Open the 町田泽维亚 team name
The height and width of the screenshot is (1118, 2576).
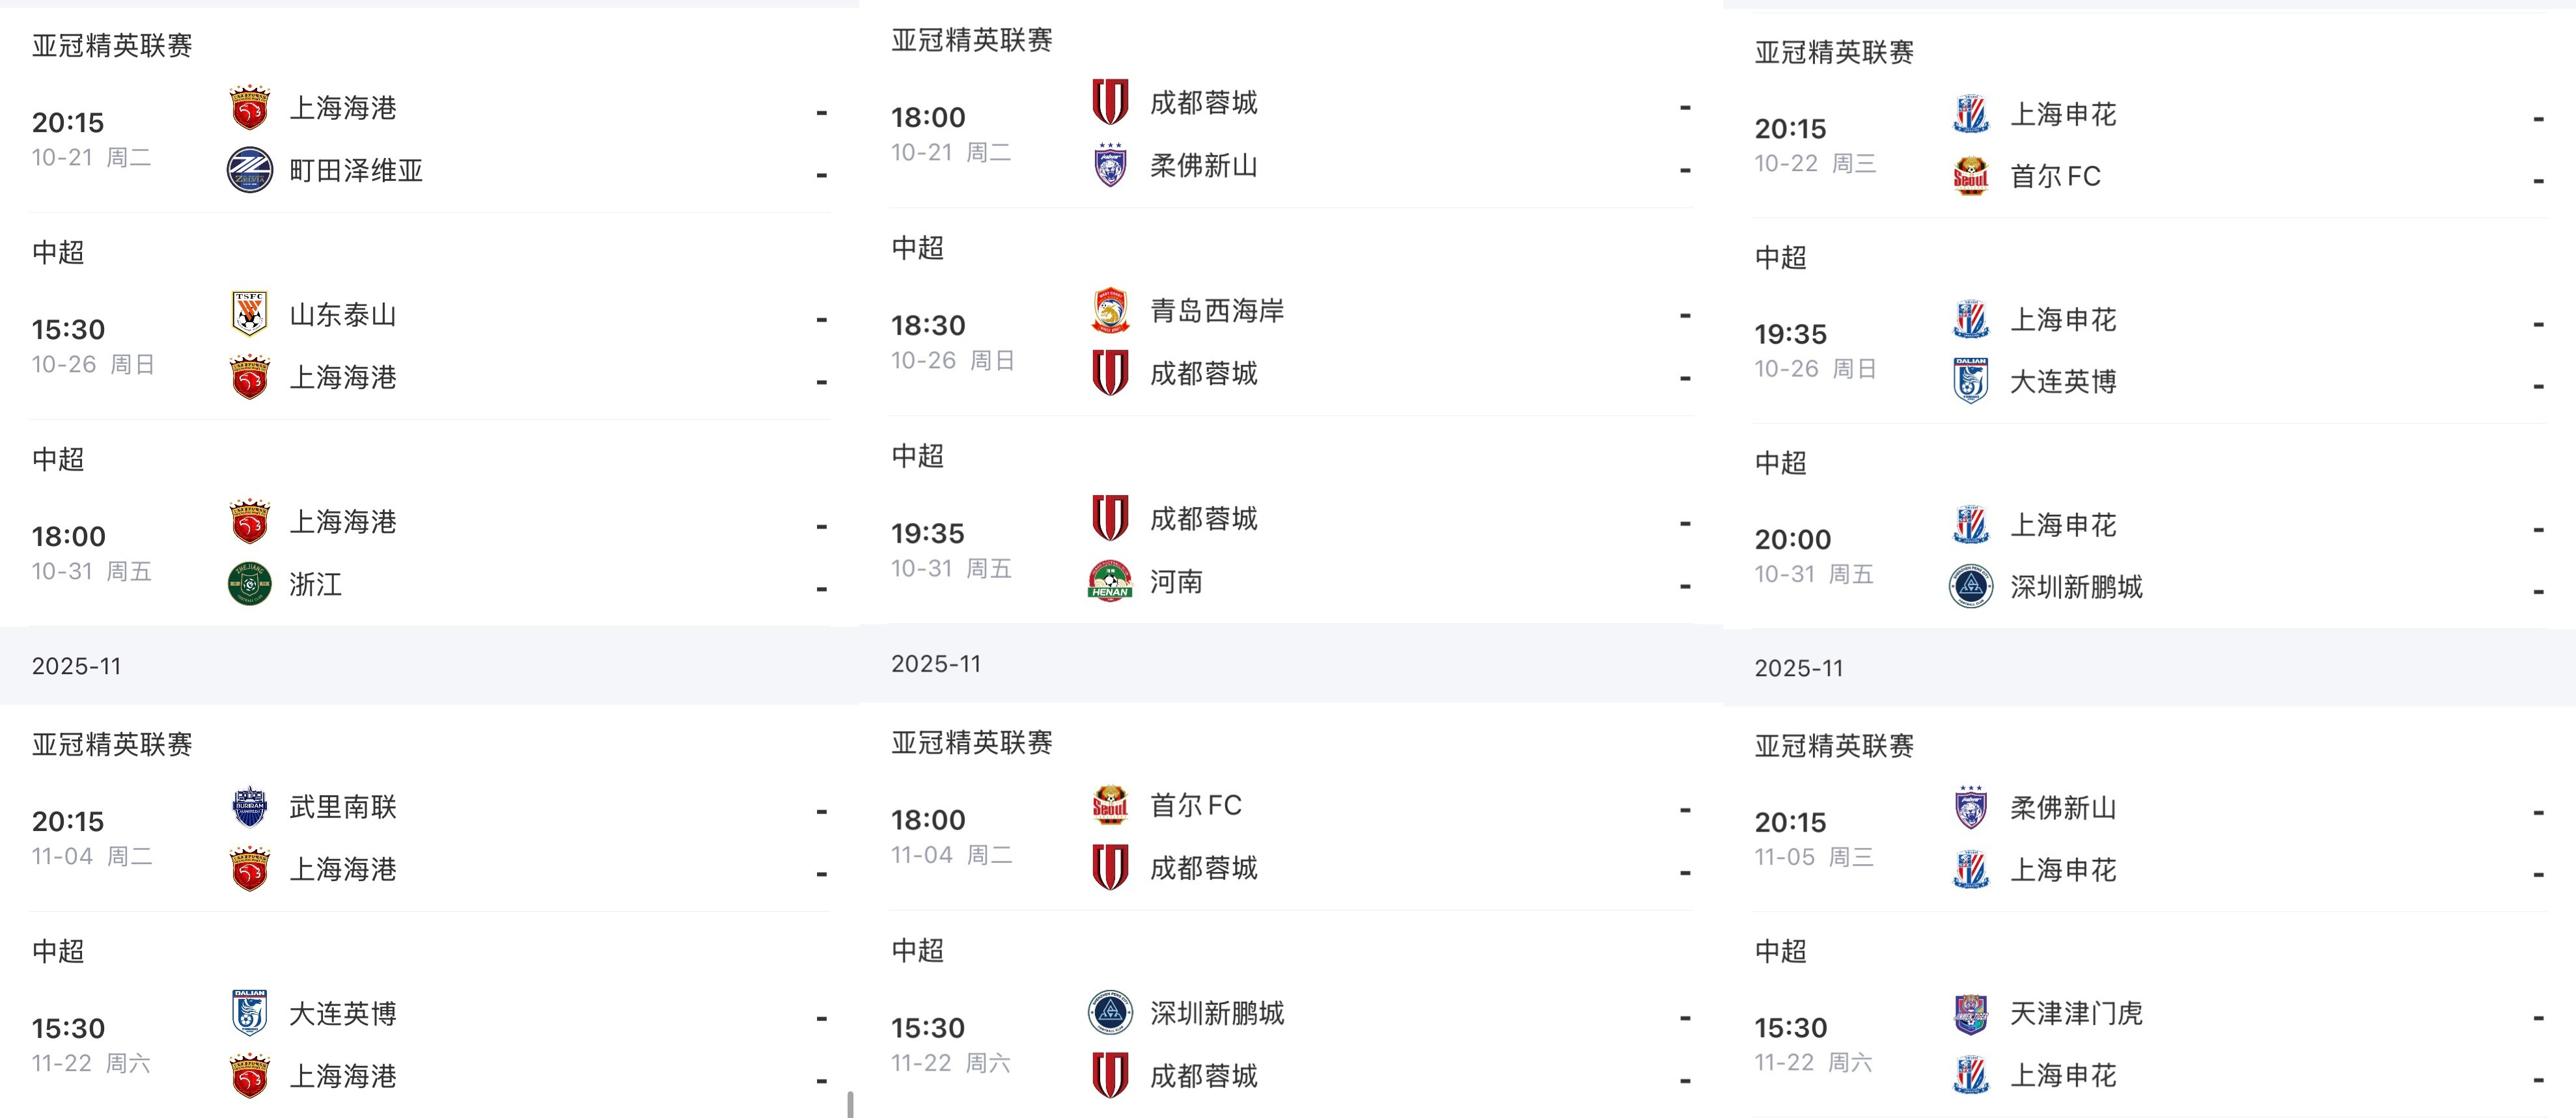coord(356,170)
